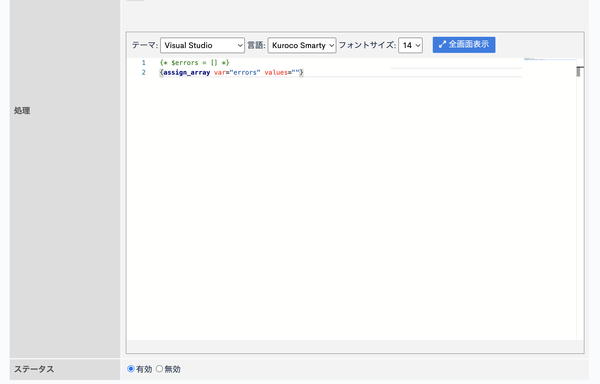Click the assign_array code on line 2
600x384 pixels.
point(187,72)
